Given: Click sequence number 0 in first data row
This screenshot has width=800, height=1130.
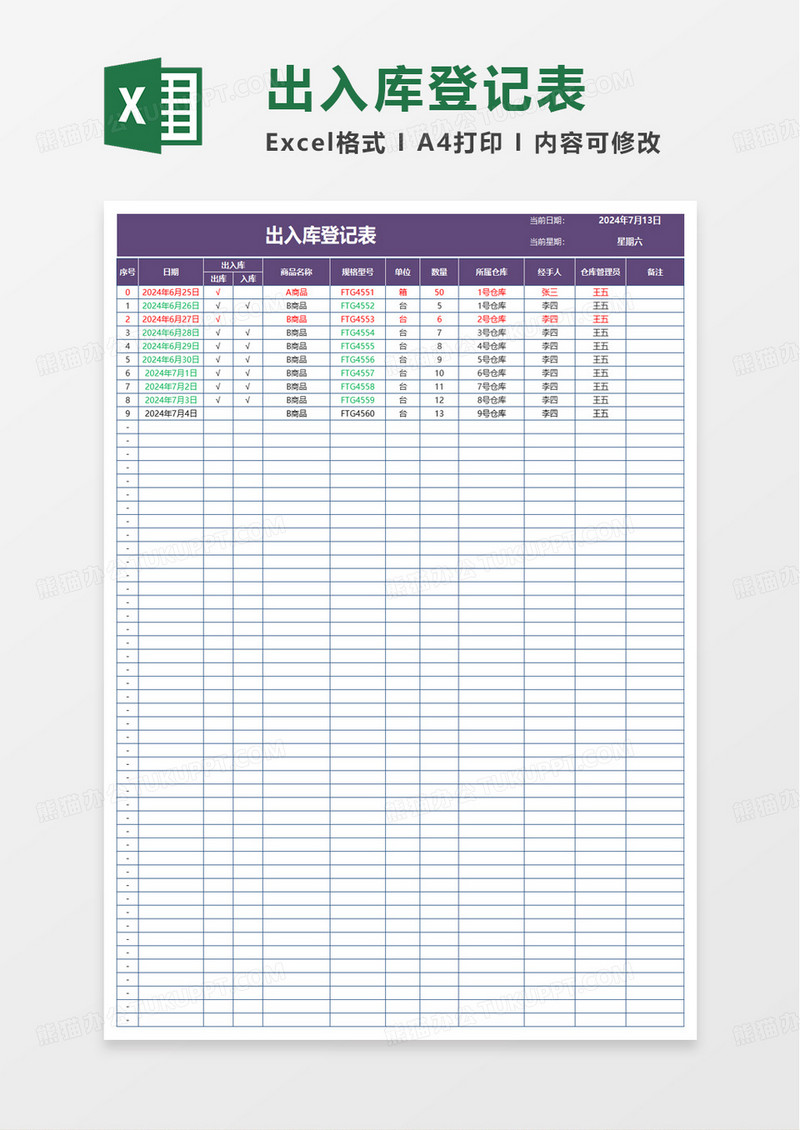Looking at the screenshot, I should coord(128,293).
